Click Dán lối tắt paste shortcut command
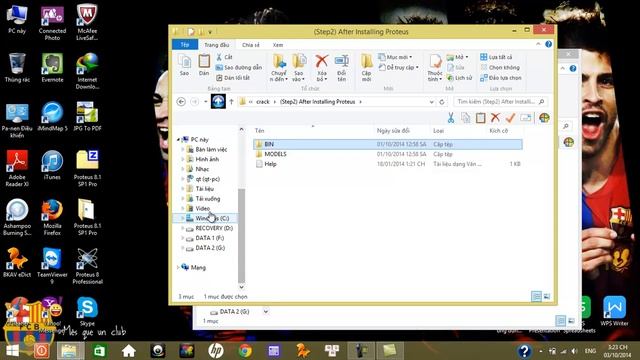Viewport: 640px width, 360px height. pos(233,78)
